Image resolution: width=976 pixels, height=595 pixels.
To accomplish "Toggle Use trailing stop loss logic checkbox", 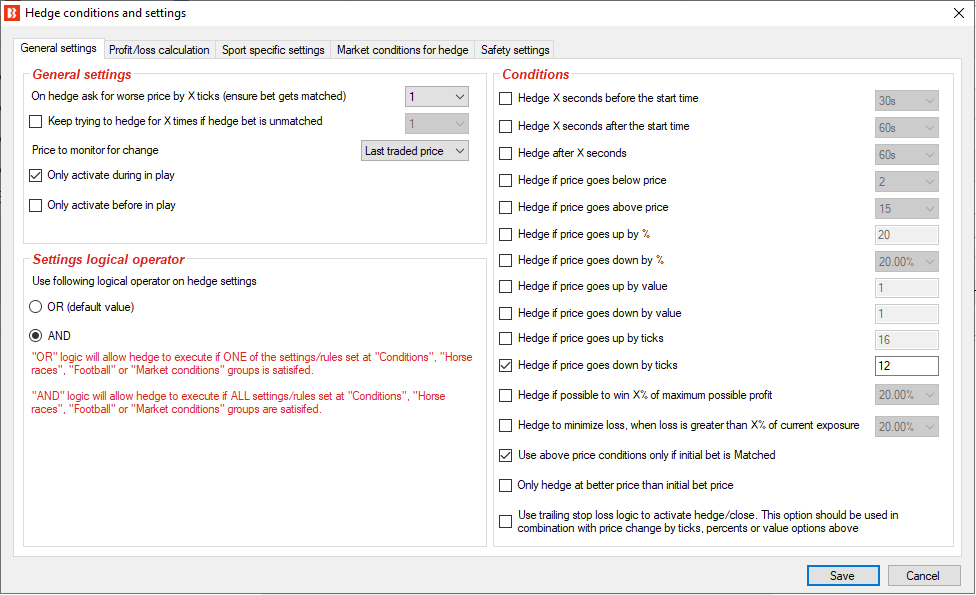I will click(x=505, y=522).
